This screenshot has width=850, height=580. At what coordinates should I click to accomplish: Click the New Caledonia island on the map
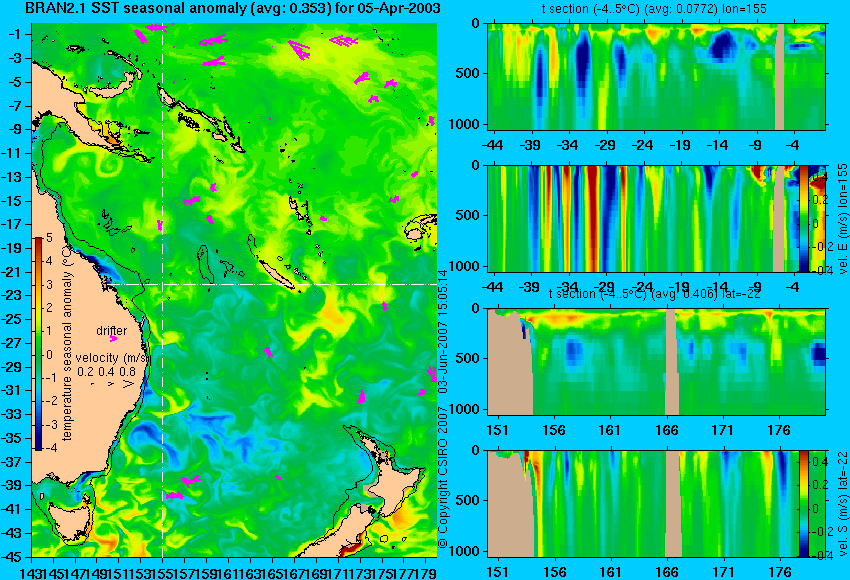[278, 275]
